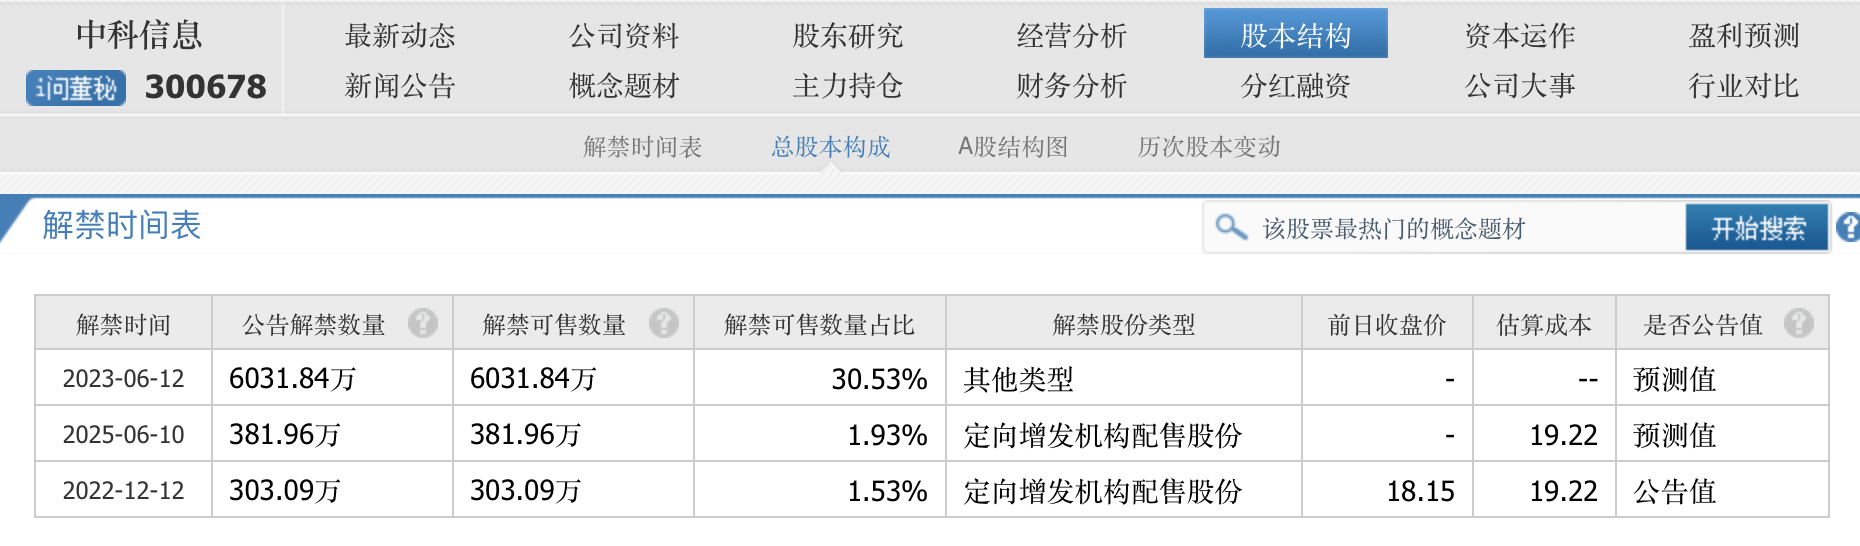This screenshot has height=546, width=1860.
Task: Open the 股本结构 tab
Action: [1295, 35]
